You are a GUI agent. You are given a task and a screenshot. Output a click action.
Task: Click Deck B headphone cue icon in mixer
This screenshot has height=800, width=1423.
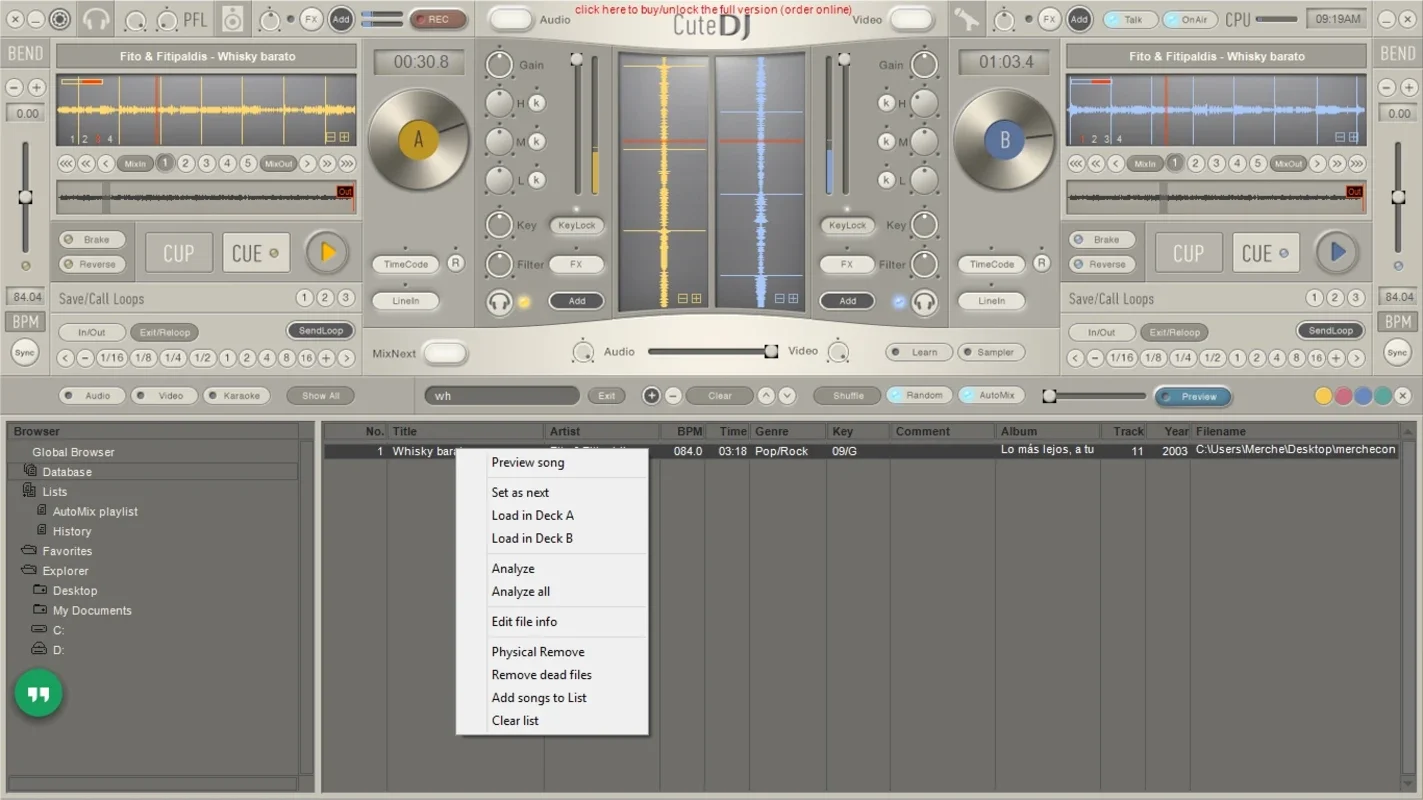pyautogui.click(x=924, y=301)
